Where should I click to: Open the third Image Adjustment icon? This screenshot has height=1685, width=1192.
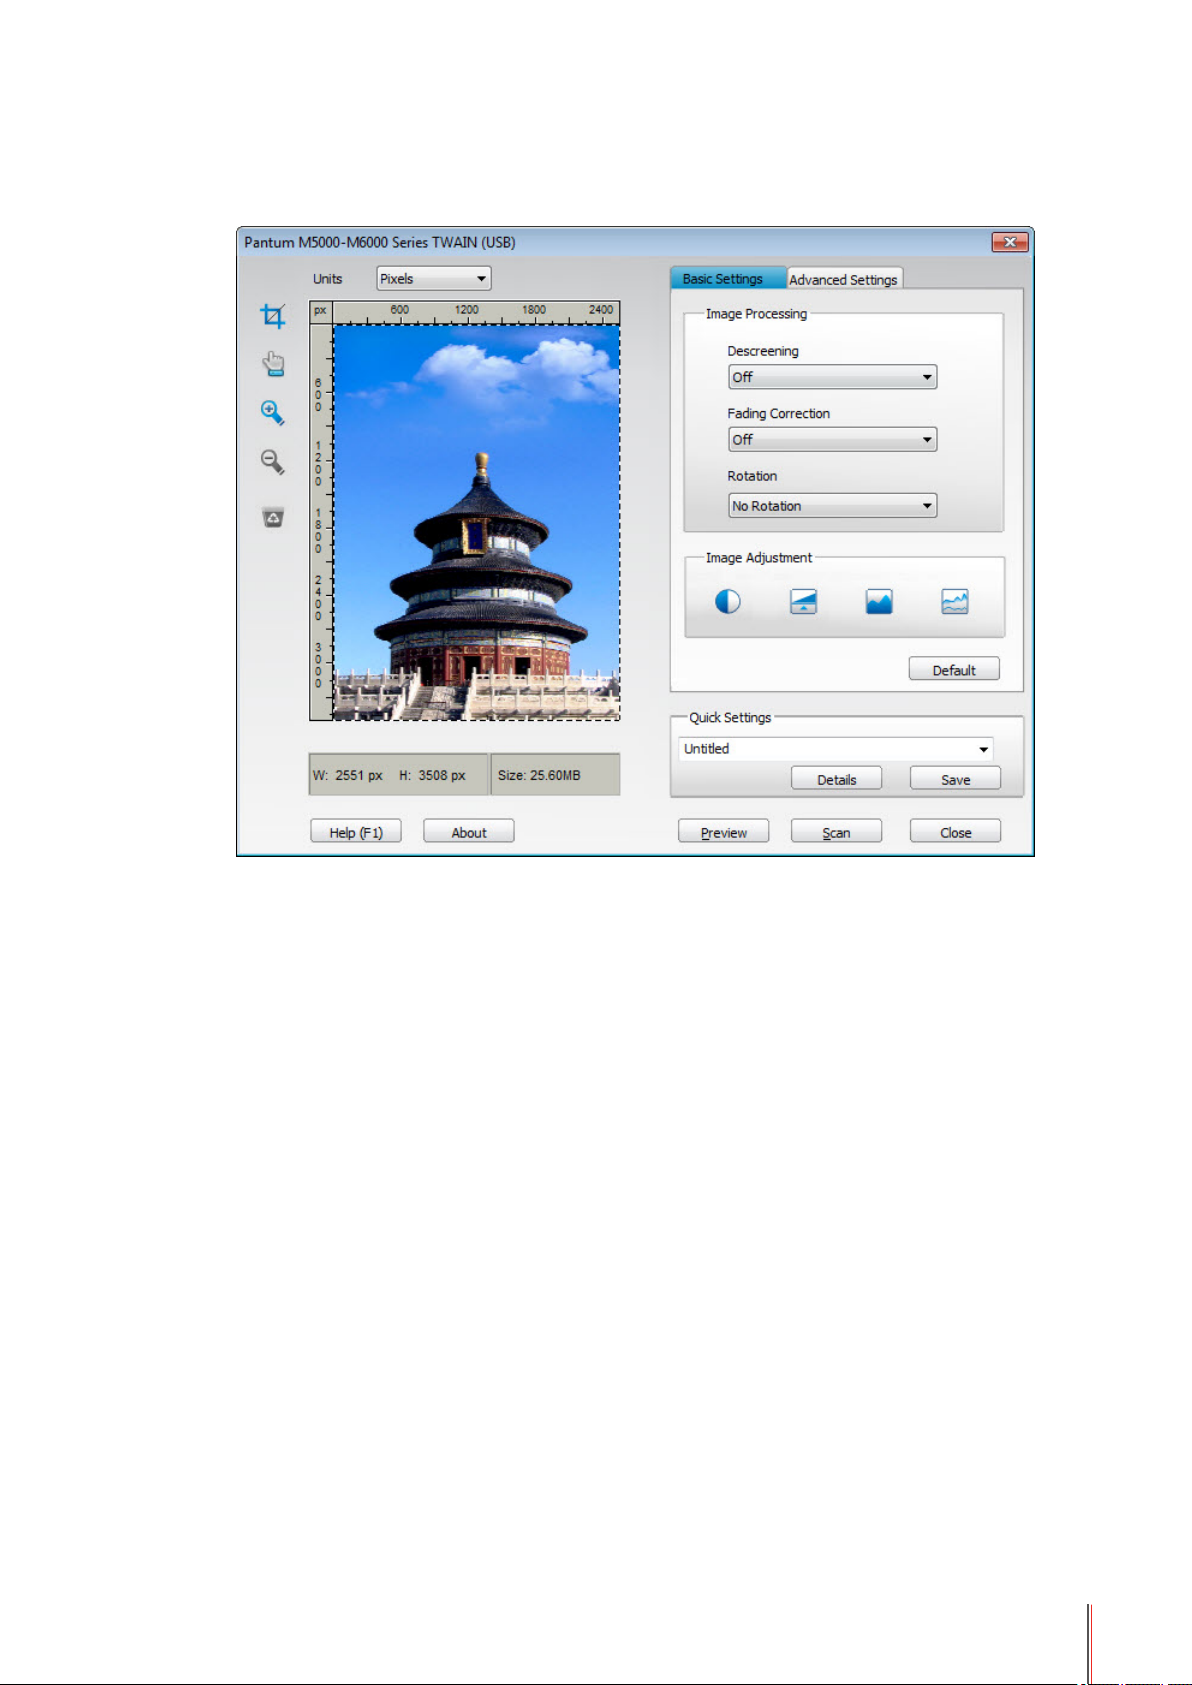[x=879, y=601]
